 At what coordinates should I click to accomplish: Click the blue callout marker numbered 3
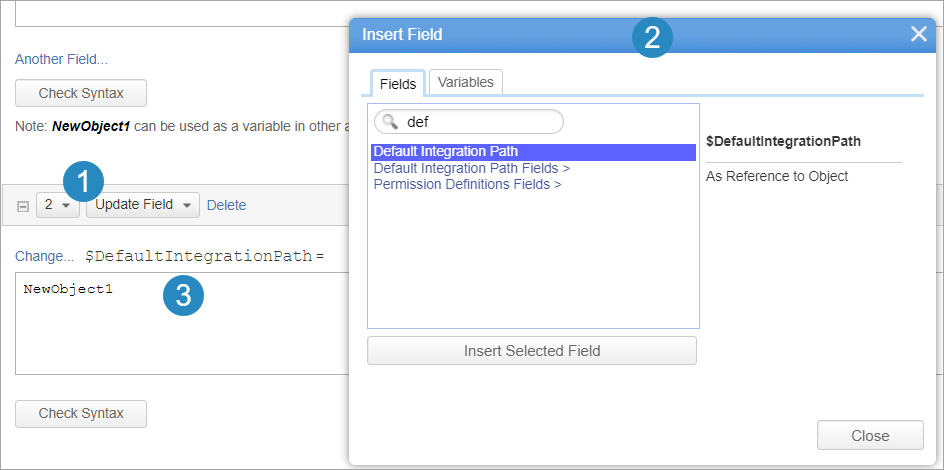pyautogui.click(x=184, y=296)
